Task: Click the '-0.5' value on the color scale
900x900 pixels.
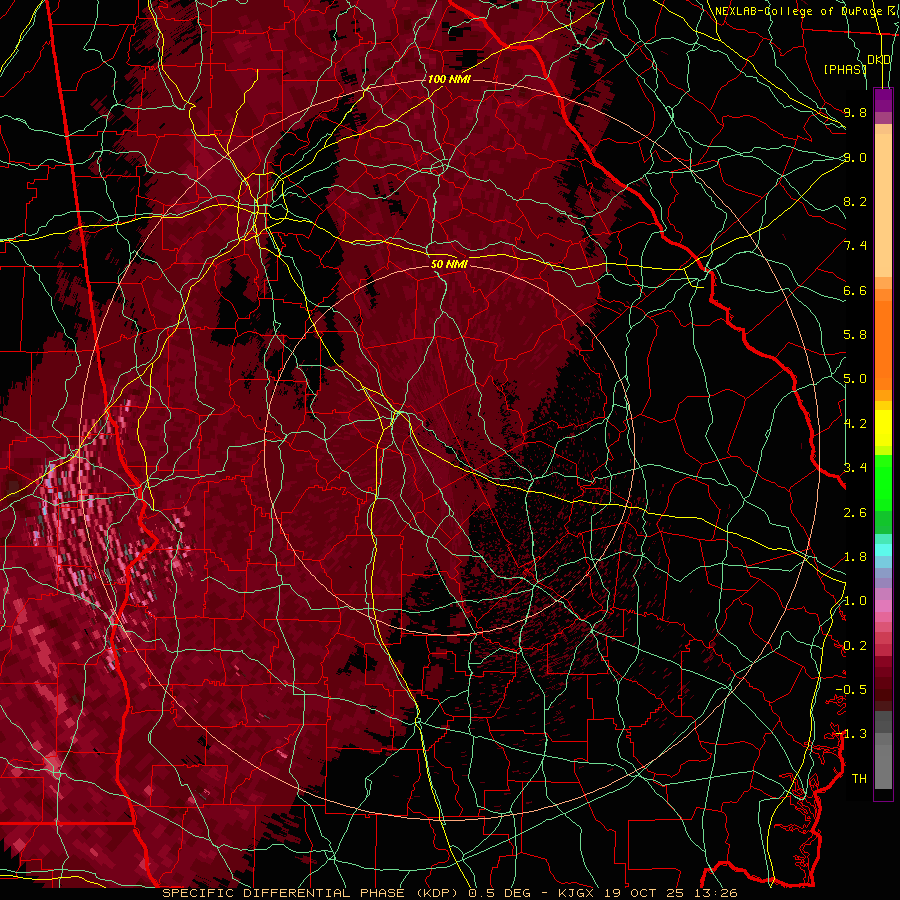Action: [851, 689]
